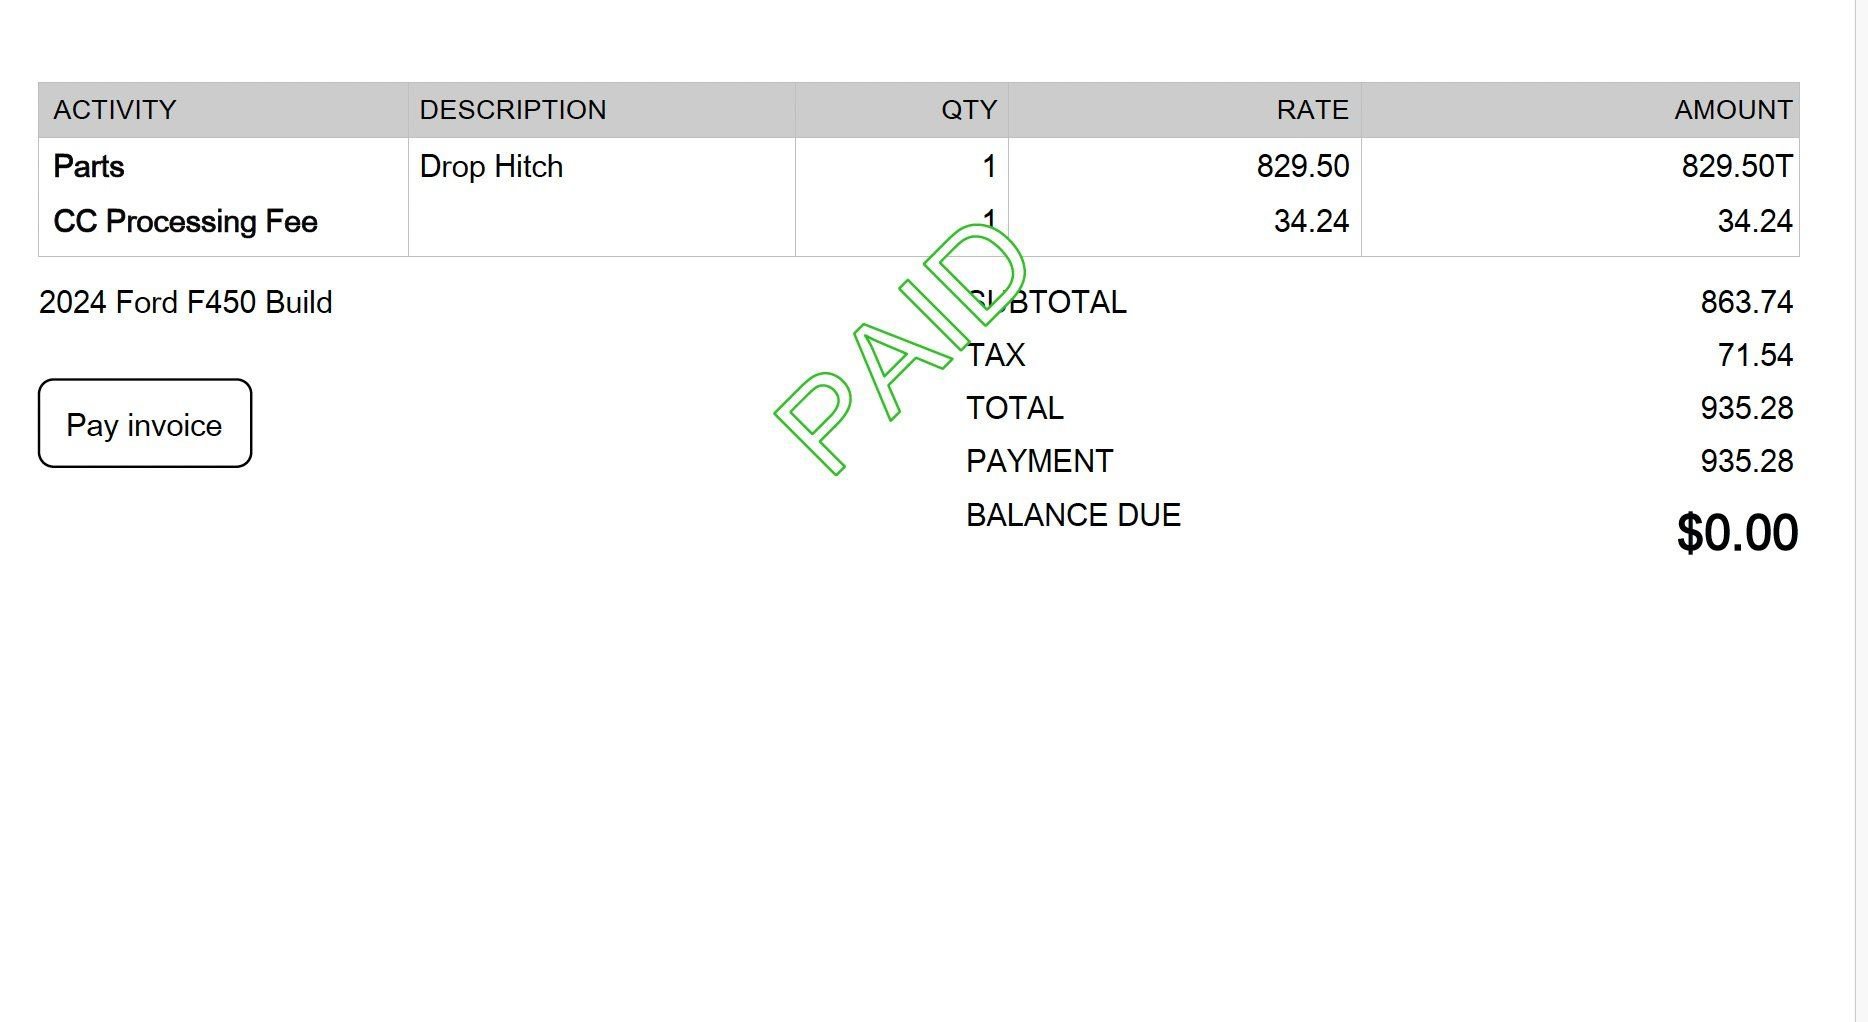Select the ACTIVITY column header

(x=115, y=110)
